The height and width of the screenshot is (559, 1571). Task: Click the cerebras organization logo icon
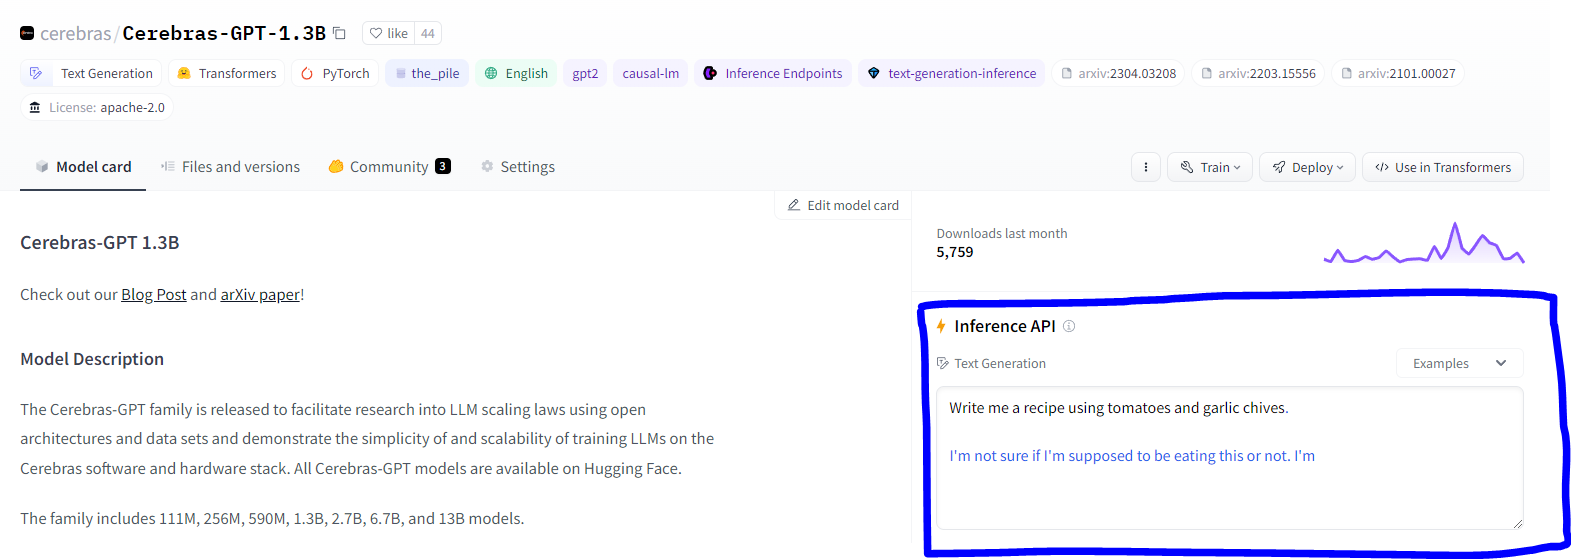click(x=27, y=33)
